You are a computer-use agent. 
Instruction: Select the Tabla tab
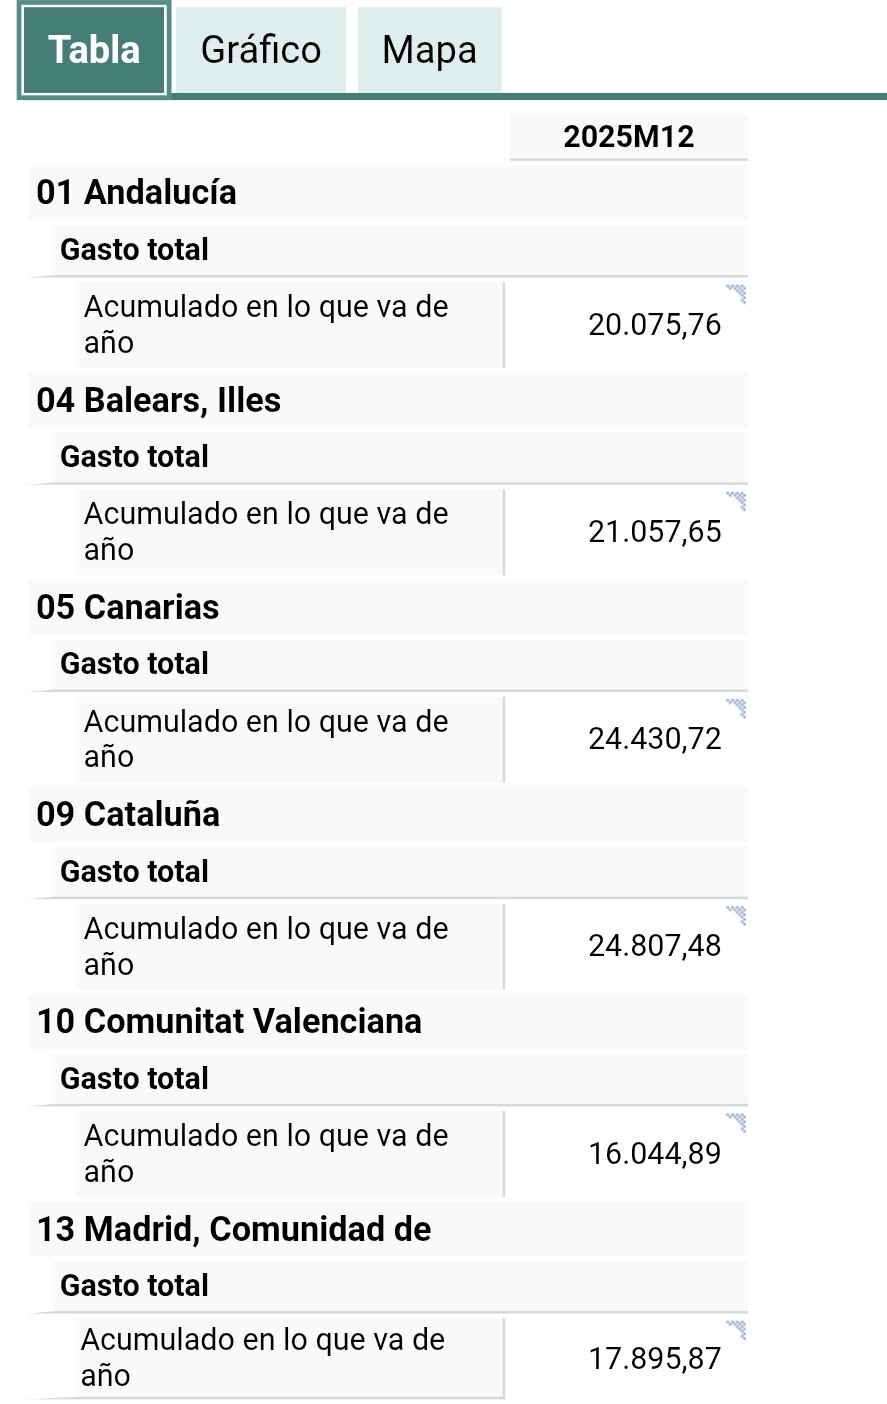[94, 50]
